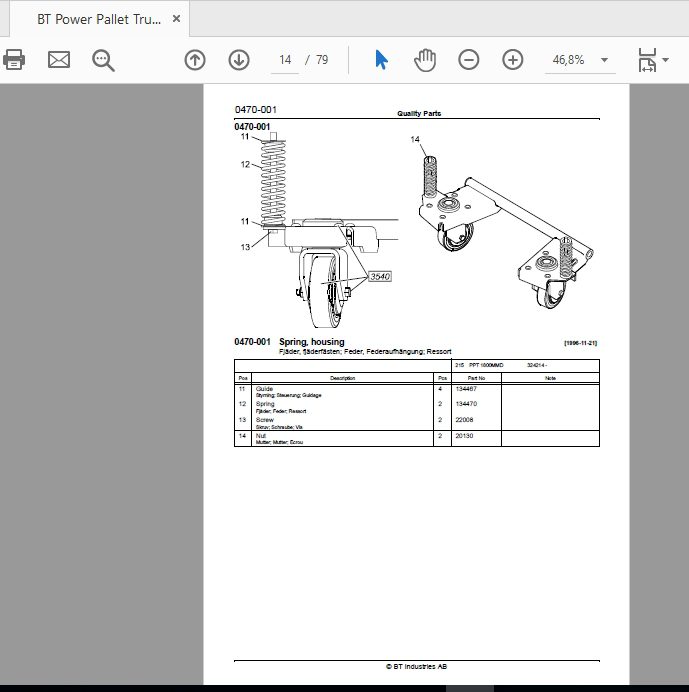This screenshot has height=692, width=689.
Task: Click the 'Description' column header
Action: point(343,378)
